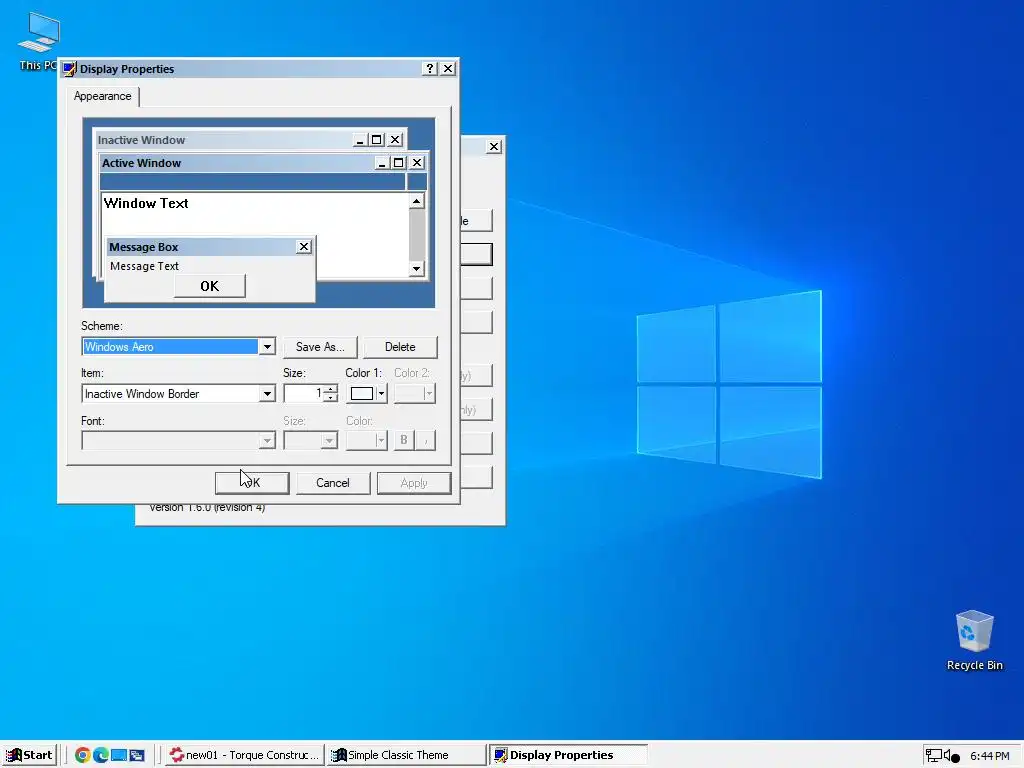Click Save As... button
This screenshot has width=1024, height=768.
click(320, 347)
